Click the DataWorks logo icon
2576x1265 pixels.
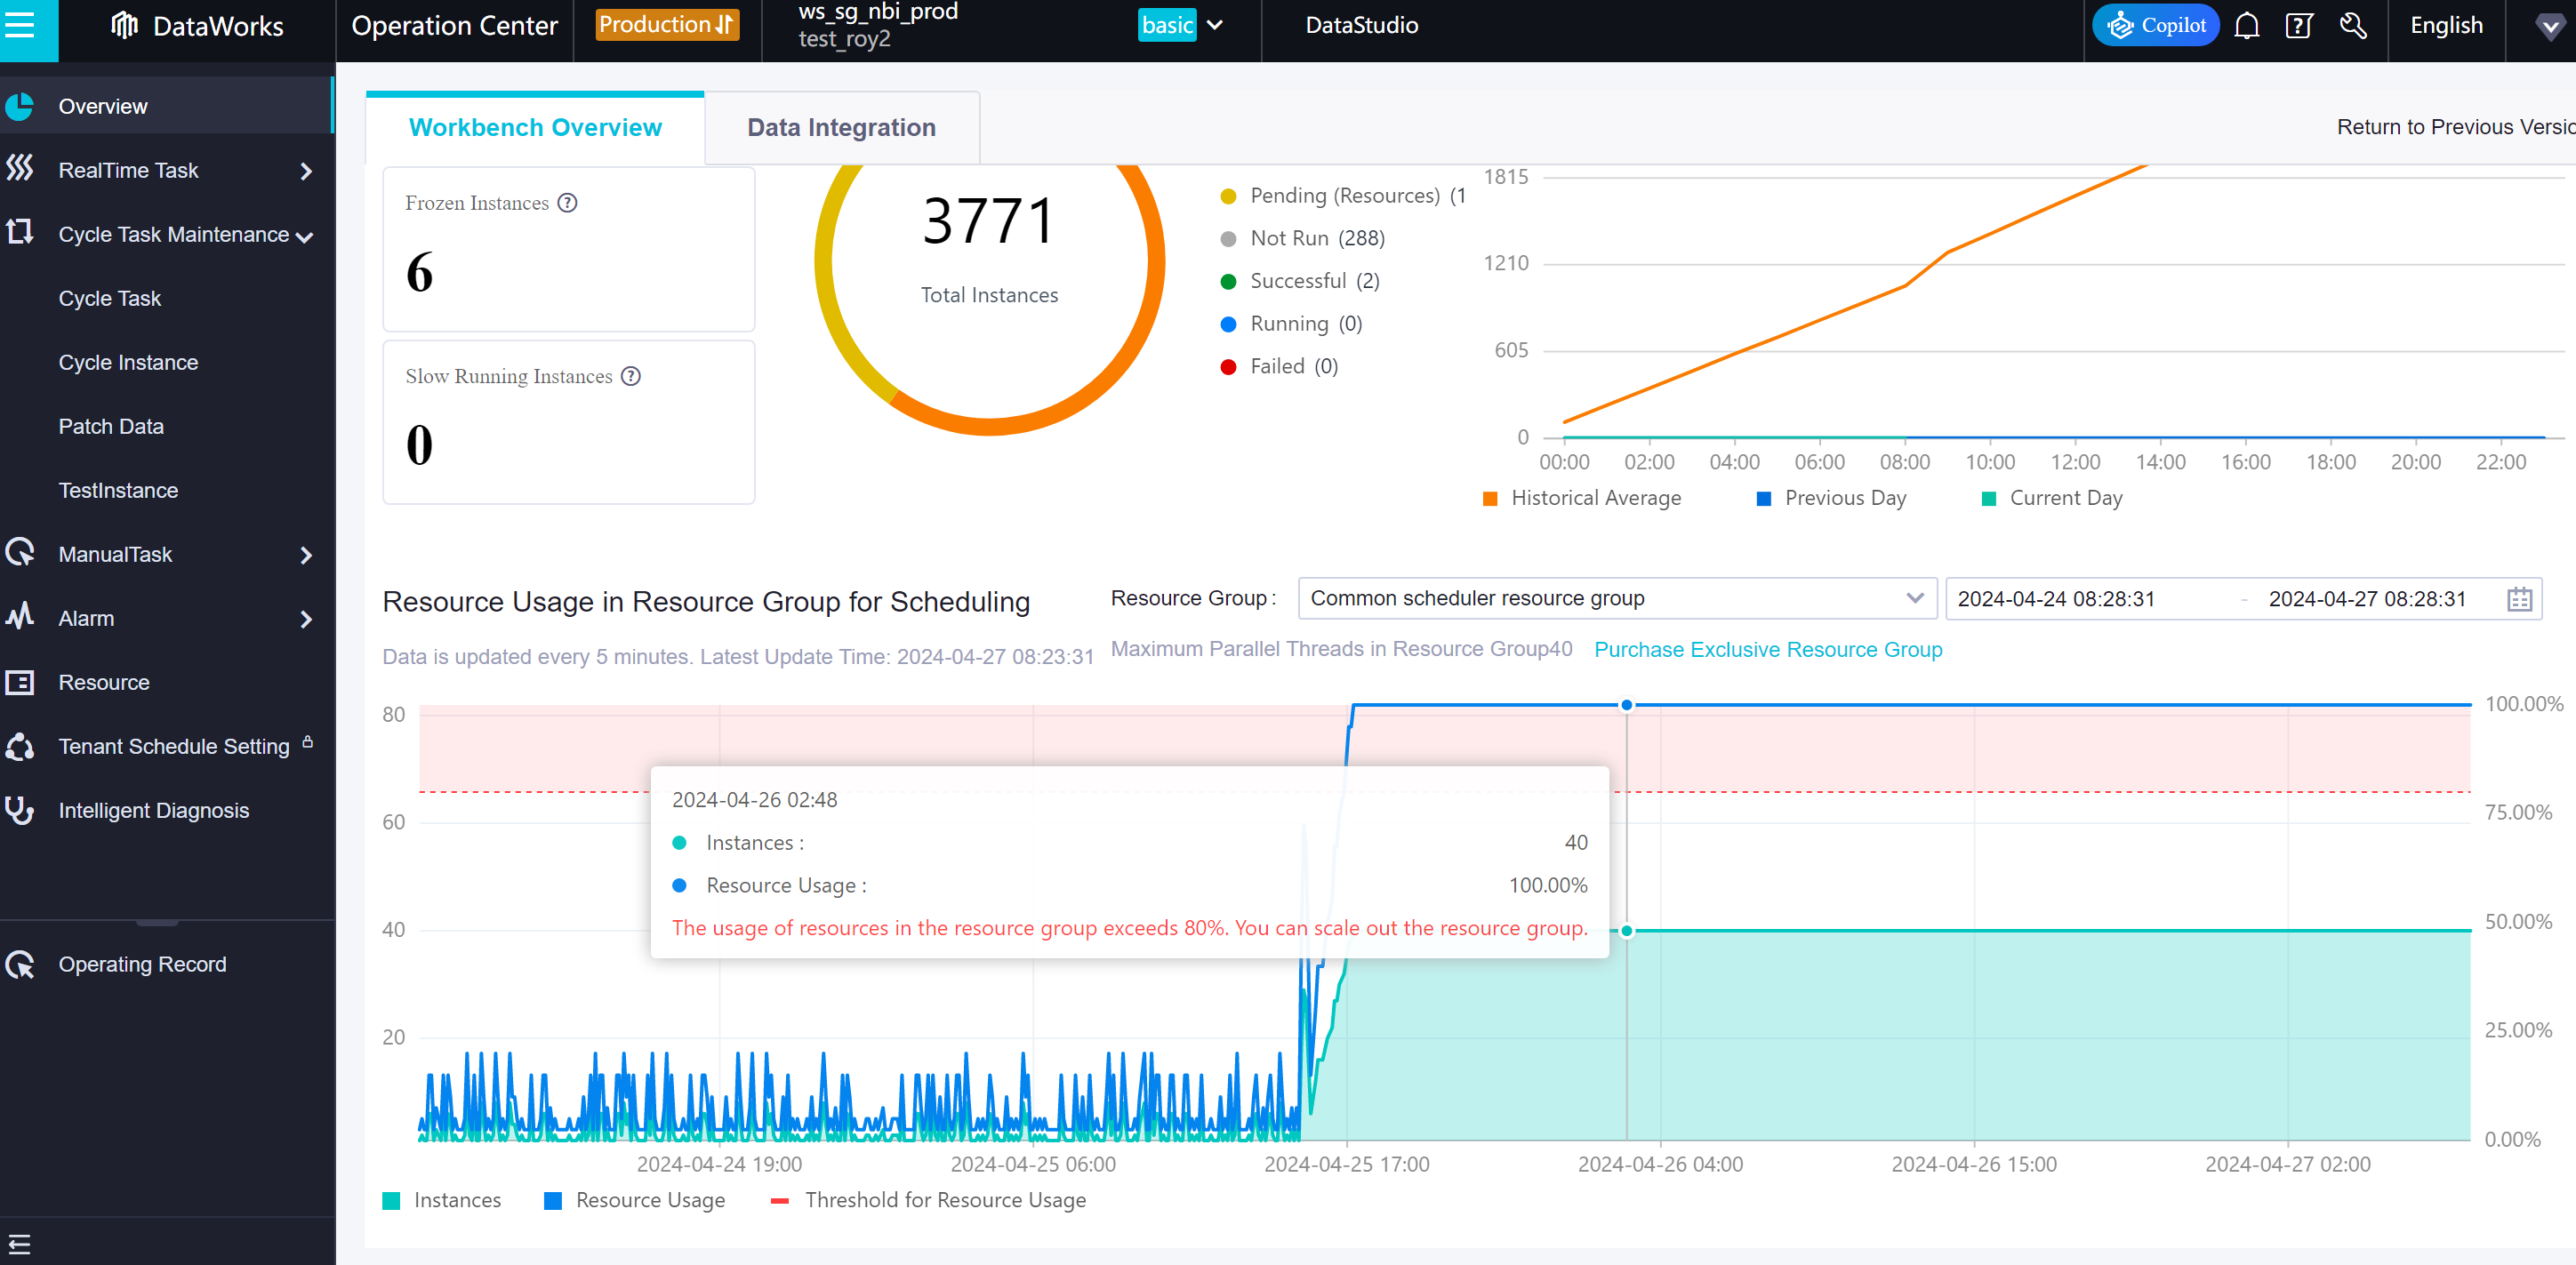[124, 25]
